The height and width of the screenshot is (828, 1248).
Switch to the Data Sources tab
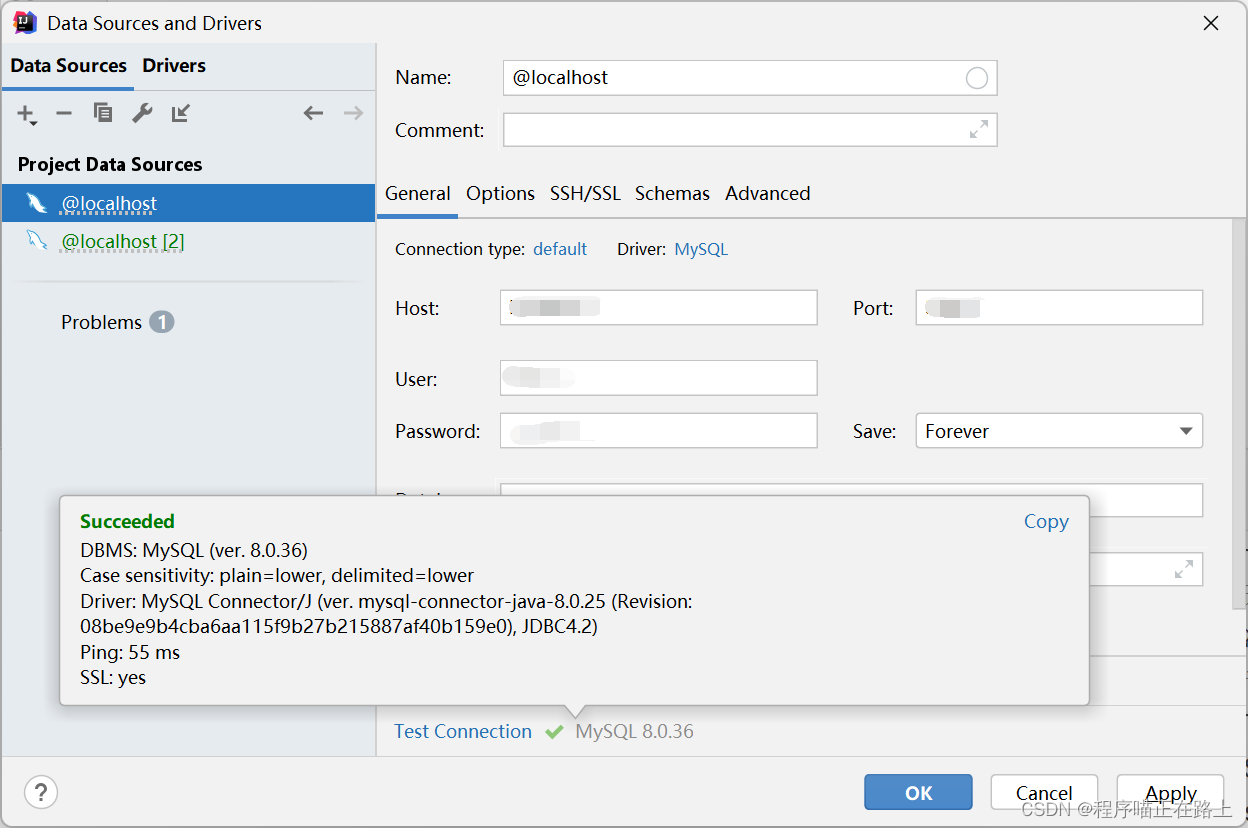coord(68,65)
